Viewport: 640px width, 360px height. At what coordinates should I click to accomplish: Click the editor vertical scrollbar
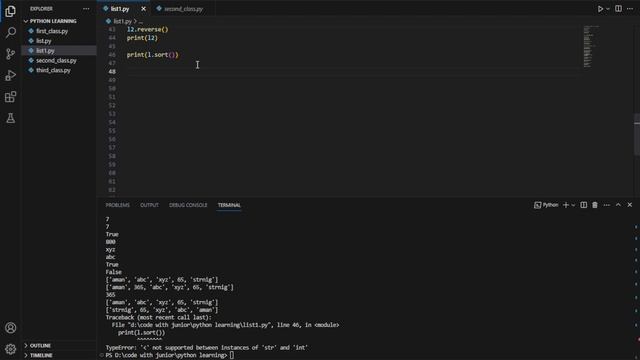(637, 134)
